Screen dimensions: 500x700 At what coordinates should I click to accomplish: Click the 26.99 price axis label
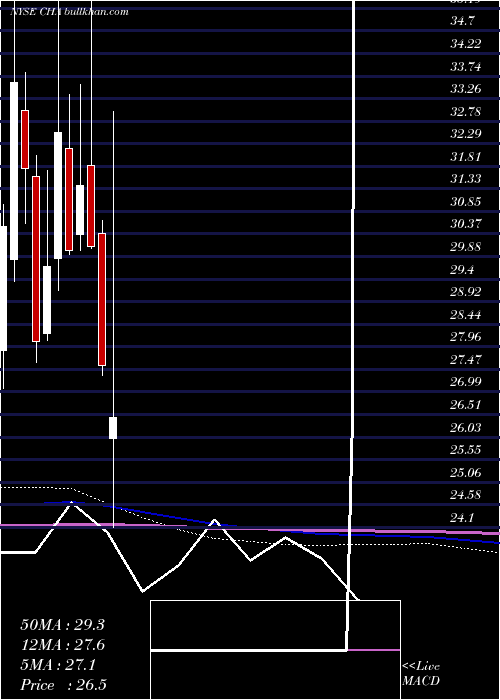pos(465,381)
